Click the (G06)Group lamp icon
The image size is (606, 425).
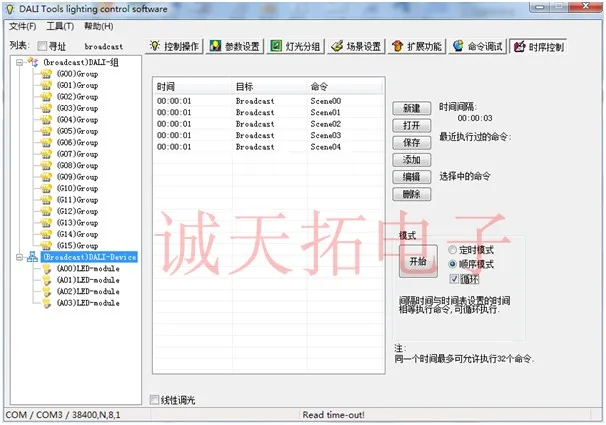46,143
